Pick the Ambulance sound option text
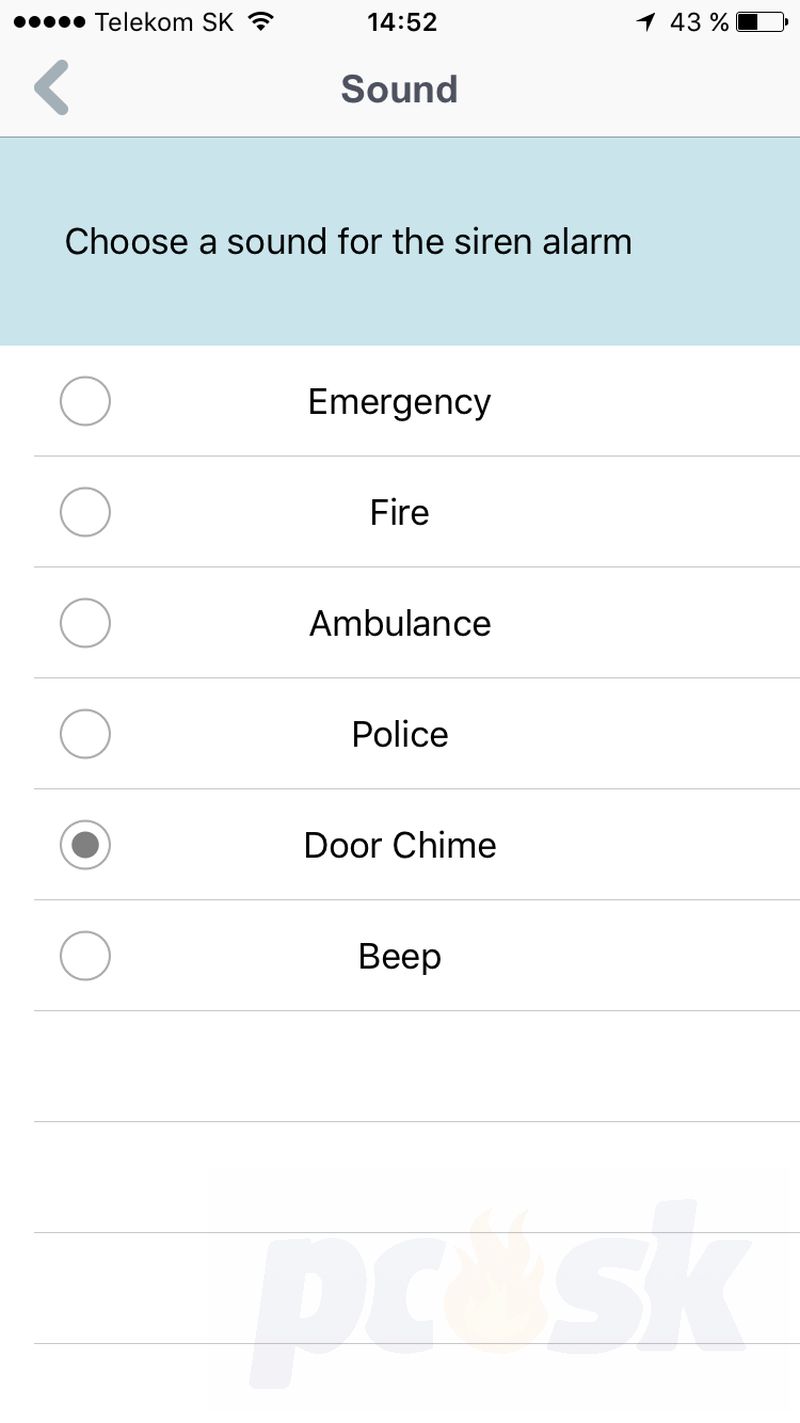800x1423 pixels. 400,623
